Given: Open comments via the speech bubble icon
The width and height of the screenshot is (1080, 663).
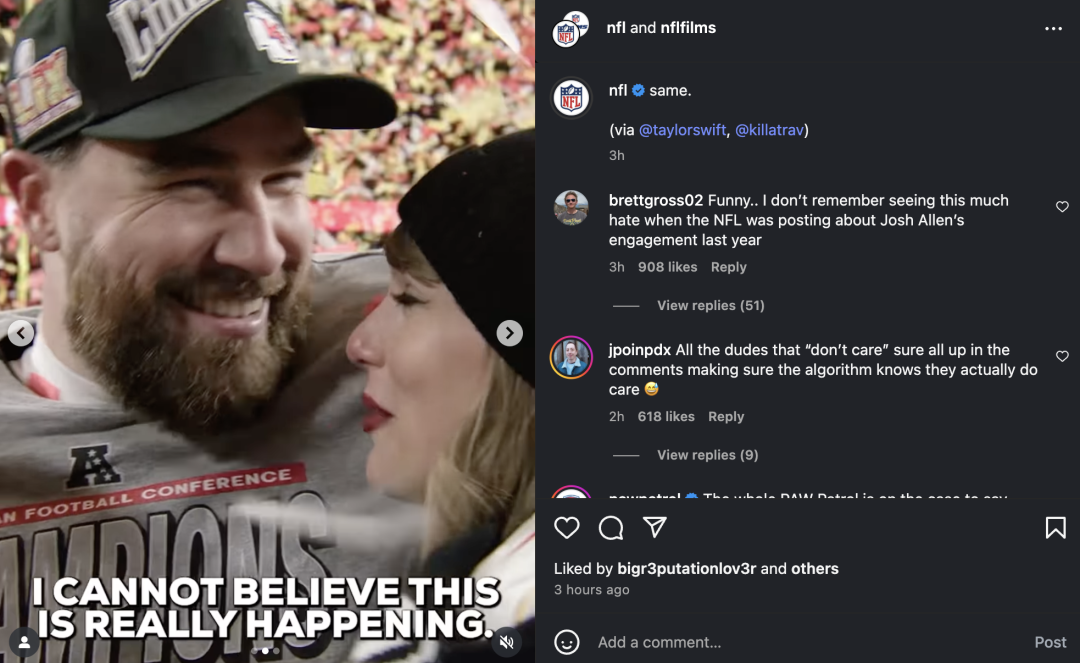Looking at the screenshot, I should pyautogui.click(x=611, y=528).
